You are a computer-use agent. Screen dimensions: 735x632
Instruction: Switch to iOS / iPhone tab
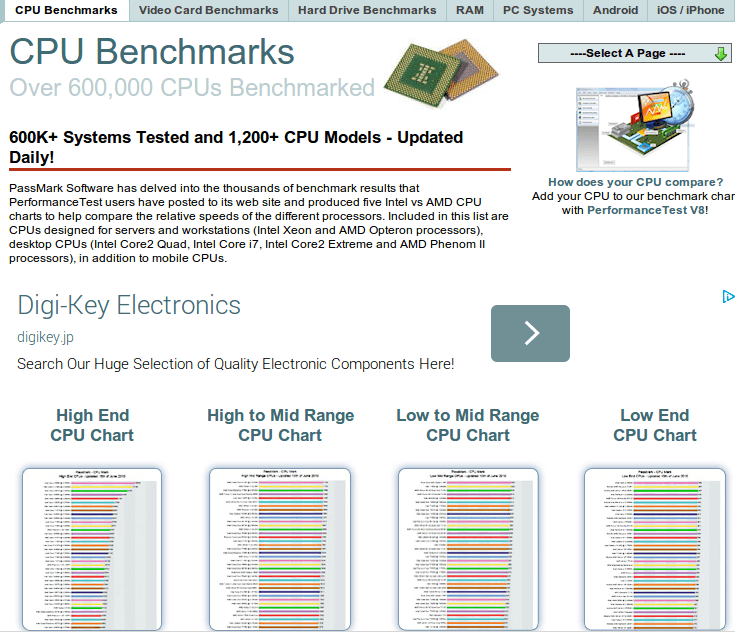coord(690,10)
